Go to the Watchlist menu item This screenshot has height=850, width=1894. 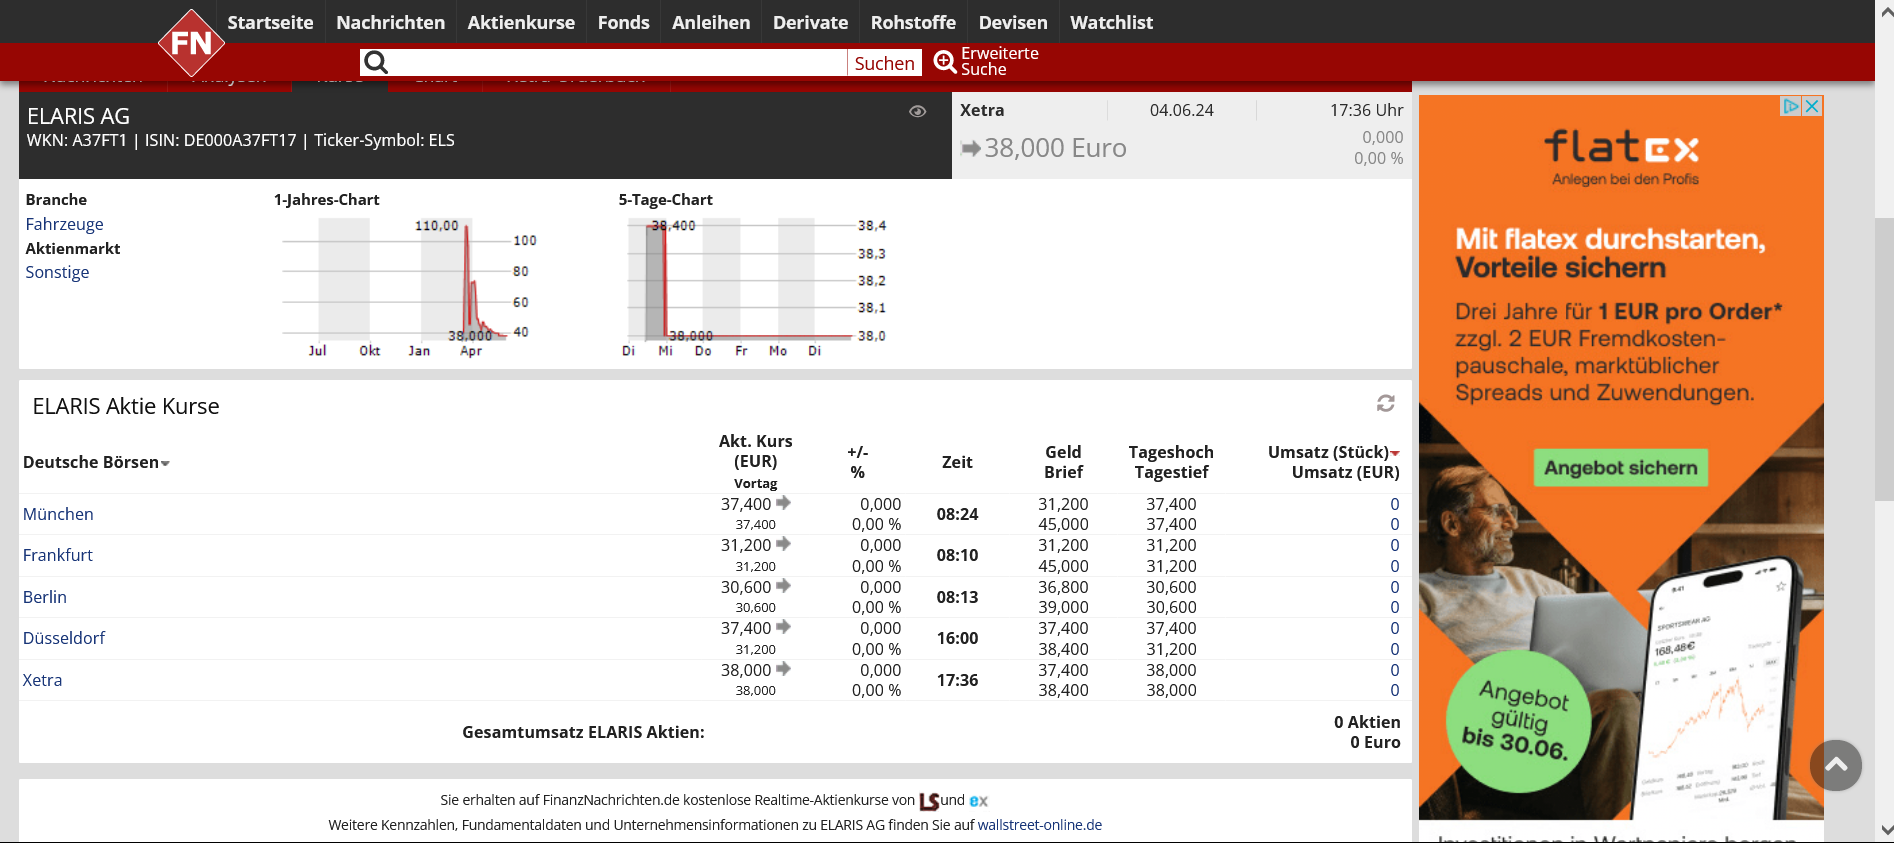click(1111, 22)
